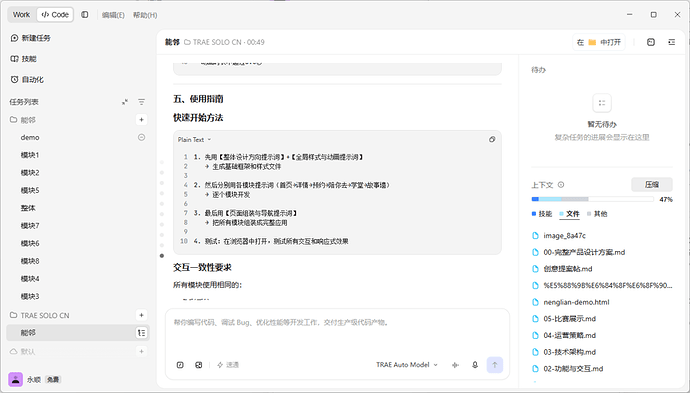Open the 整体 task
The height and width of the screenshot is (393, 690).
point(28,208)
